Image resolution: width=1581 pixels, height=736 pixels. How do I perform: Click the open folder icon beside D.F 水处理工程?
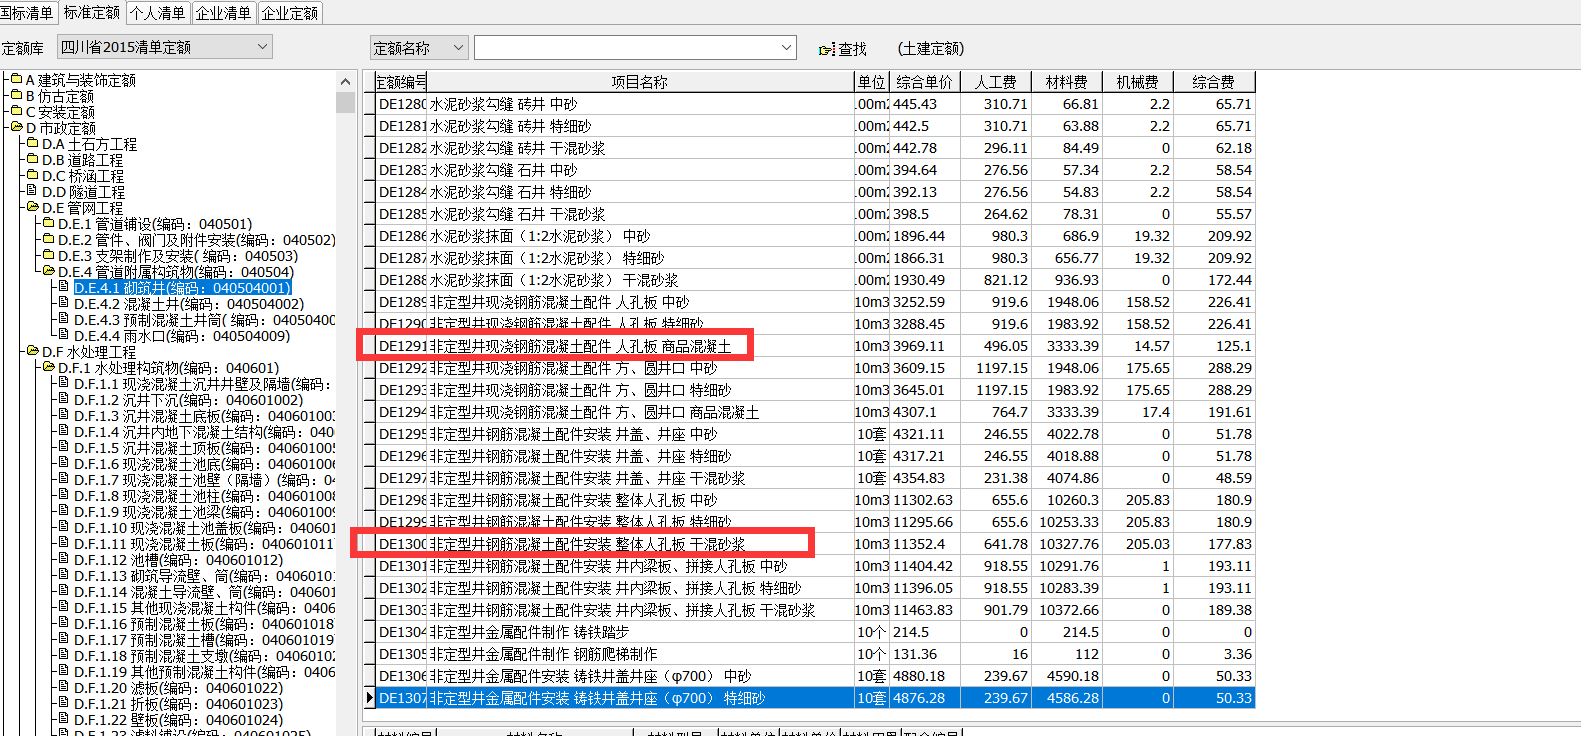click(32, 351)
